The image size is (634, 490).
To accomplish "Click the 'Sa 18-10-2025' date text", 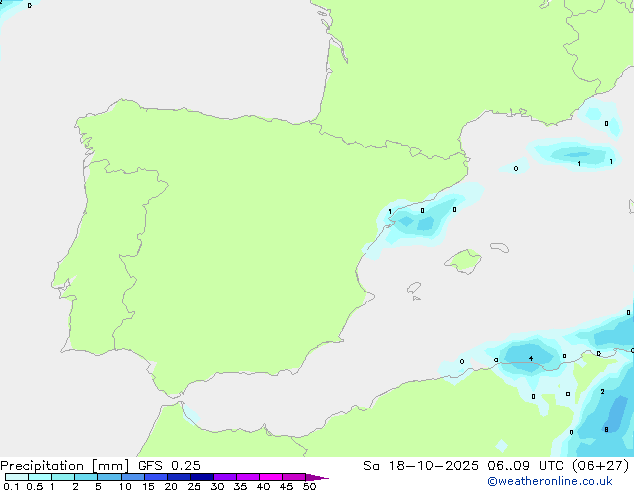I will (x=421, y=466).
